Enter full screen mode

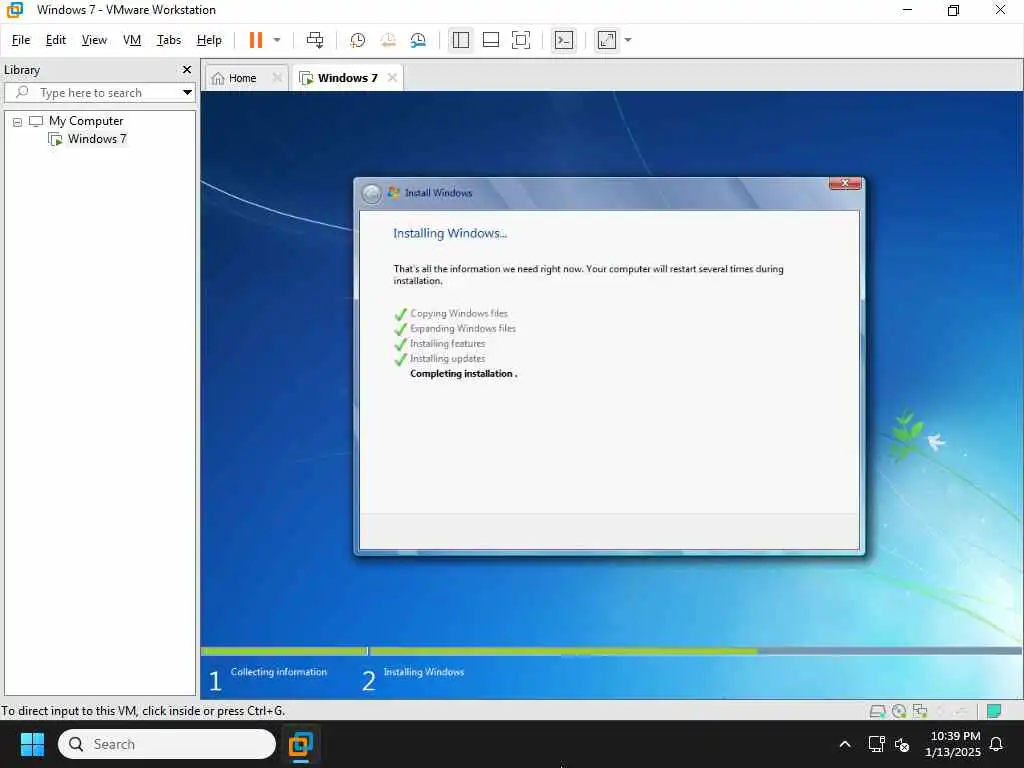520,40
